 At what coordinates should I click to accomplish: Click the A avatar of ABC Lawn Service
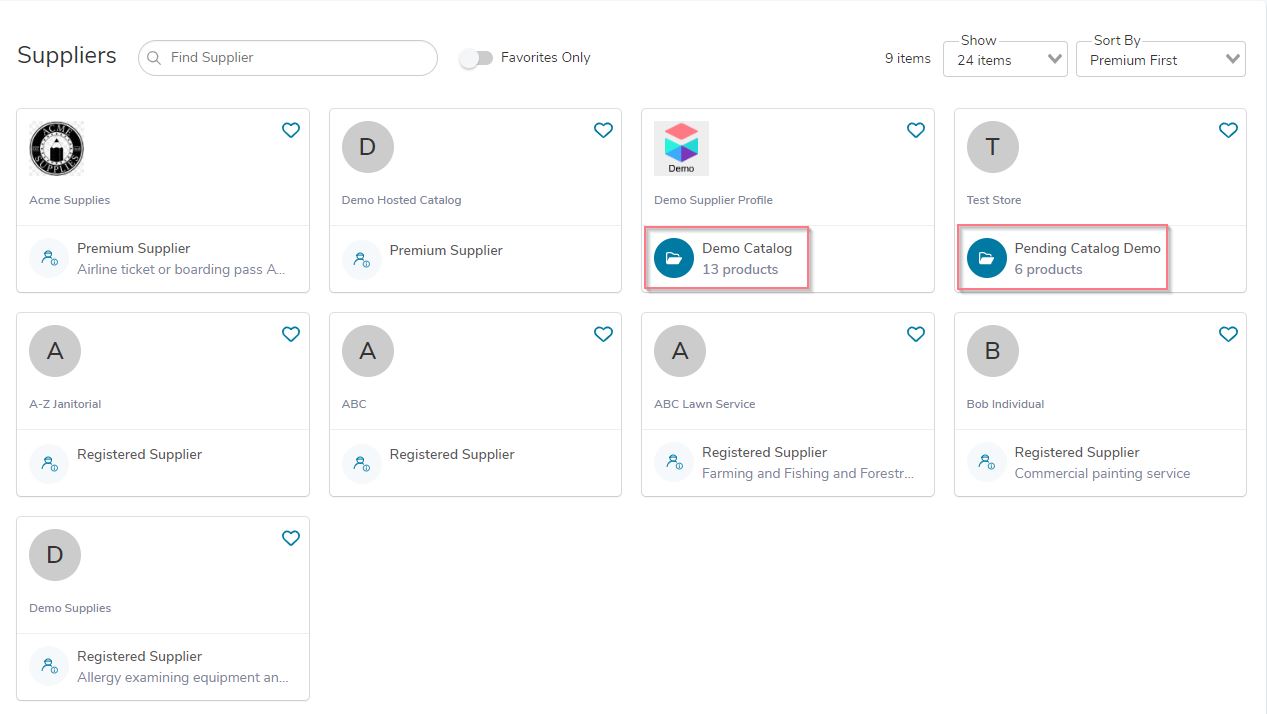pos(680,351)
